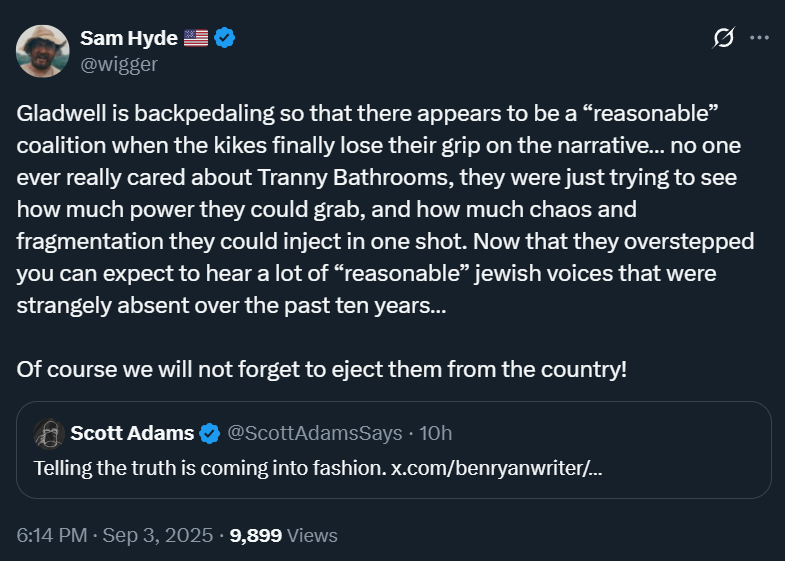
Task: Follow the x.com/benryanwriter link
Action: pyautogui.click(x=499, y=468)
